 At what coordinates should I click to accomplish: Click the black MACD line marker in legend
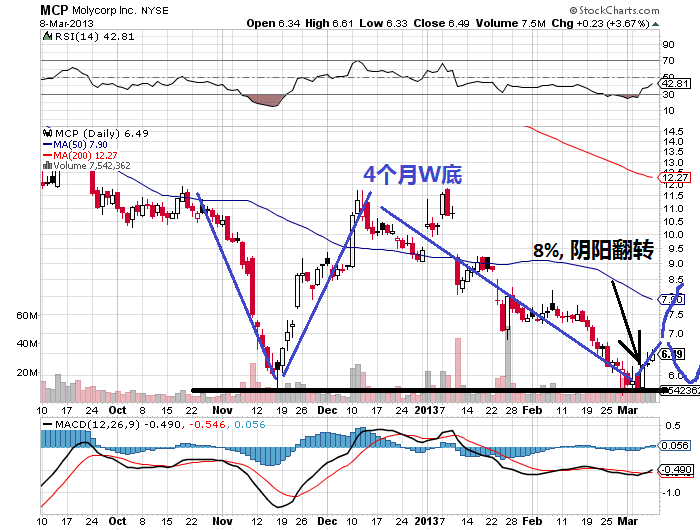(47, 425)
